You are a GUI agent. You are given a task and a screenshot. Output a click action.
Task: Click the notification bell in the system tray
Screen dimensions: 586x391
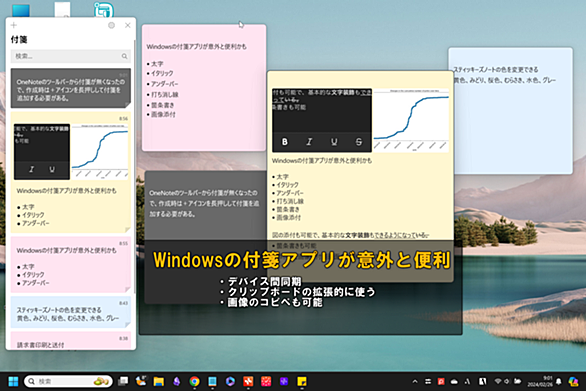[x=559, y=381]
